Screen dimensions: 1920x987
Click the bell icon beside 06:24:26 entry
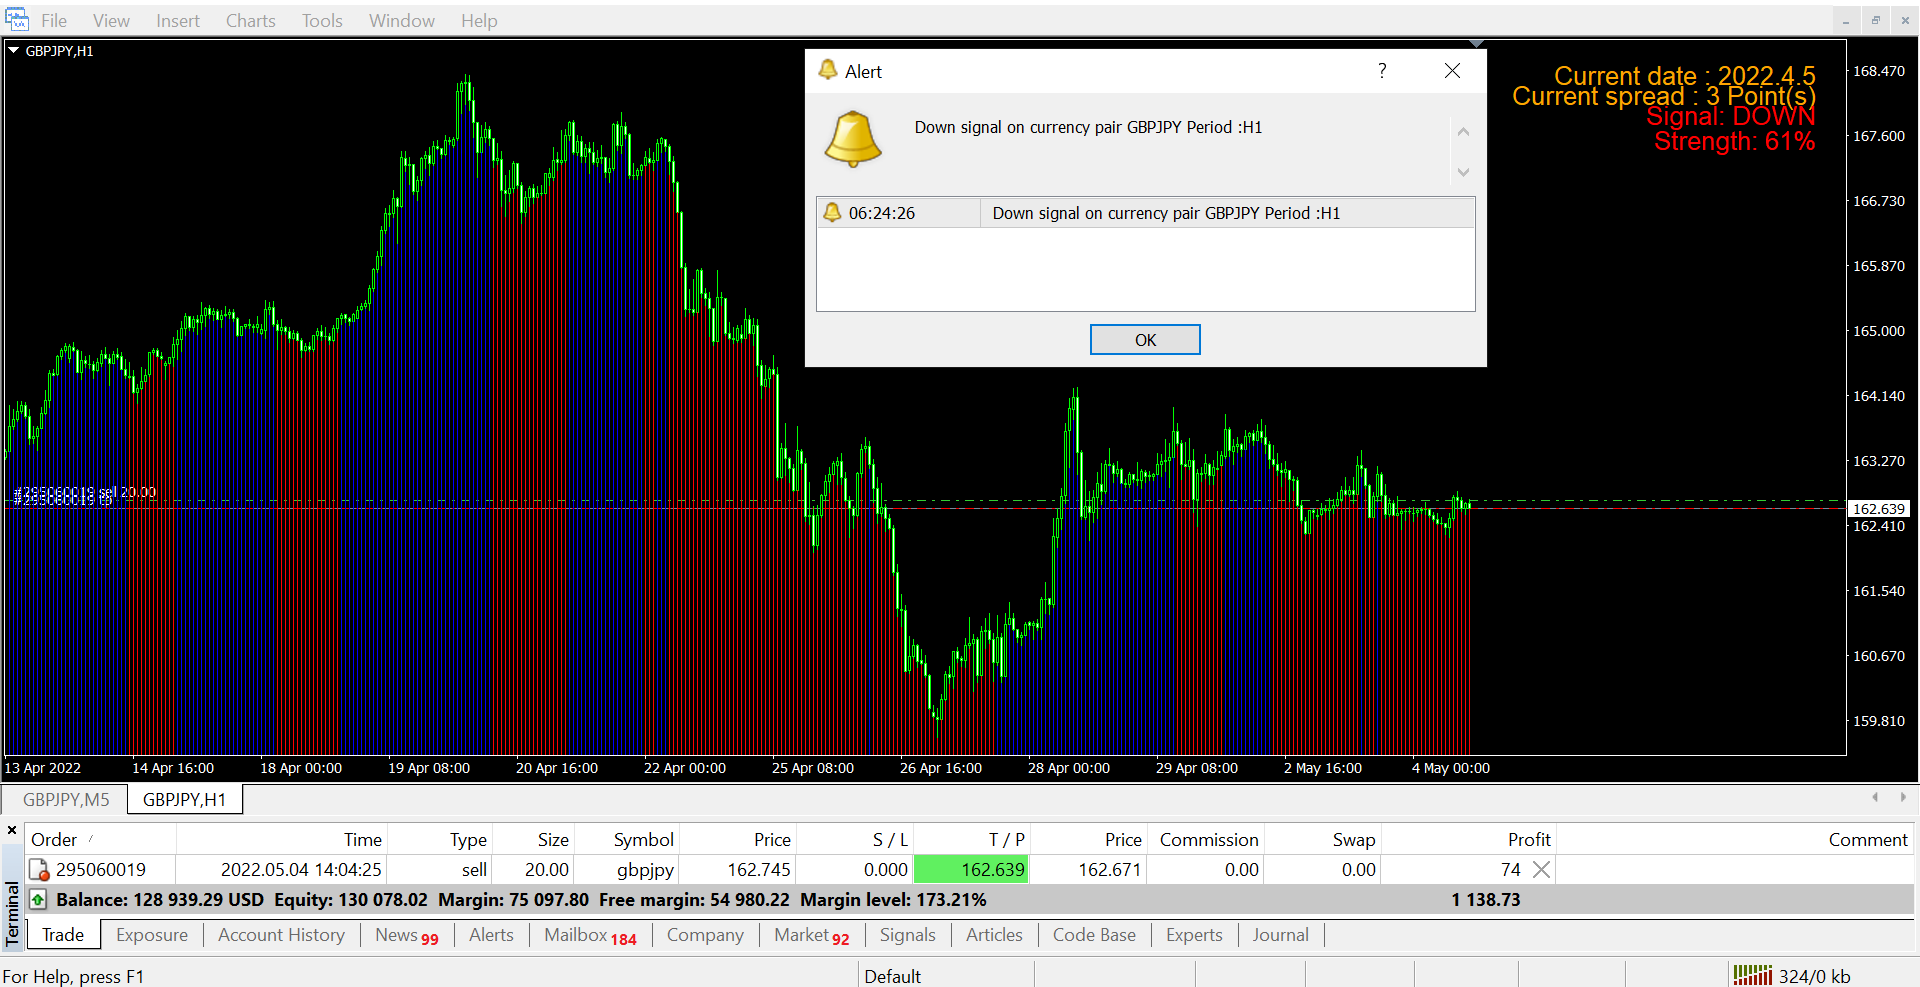[832, 212]
